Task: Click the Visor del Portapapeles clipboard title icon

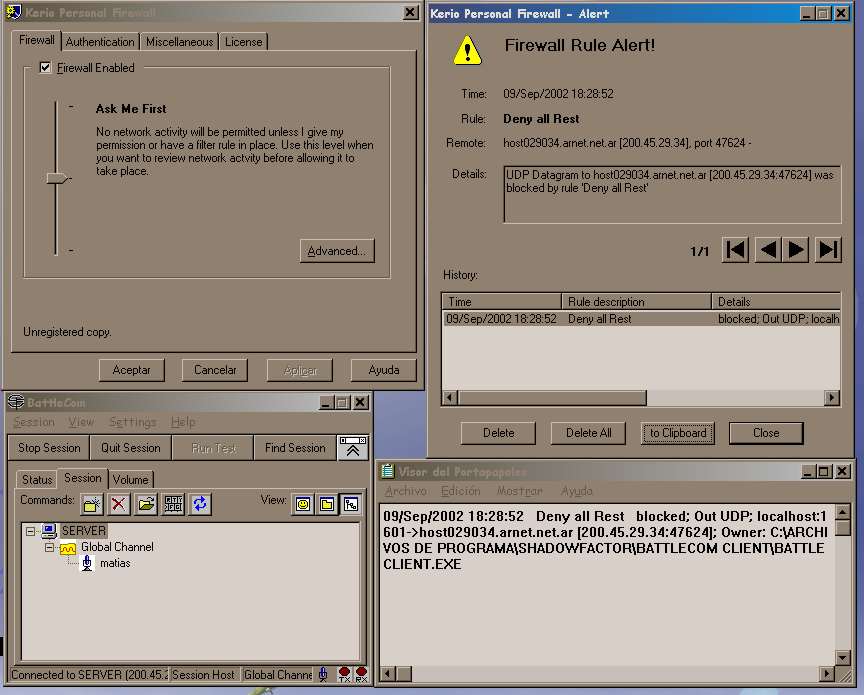Action: tap(388, 471)
